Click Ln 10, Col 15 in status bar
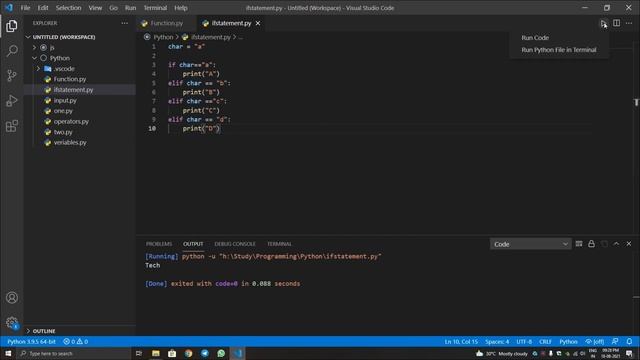This screenshot has height=360, width=640. [461, 341]
